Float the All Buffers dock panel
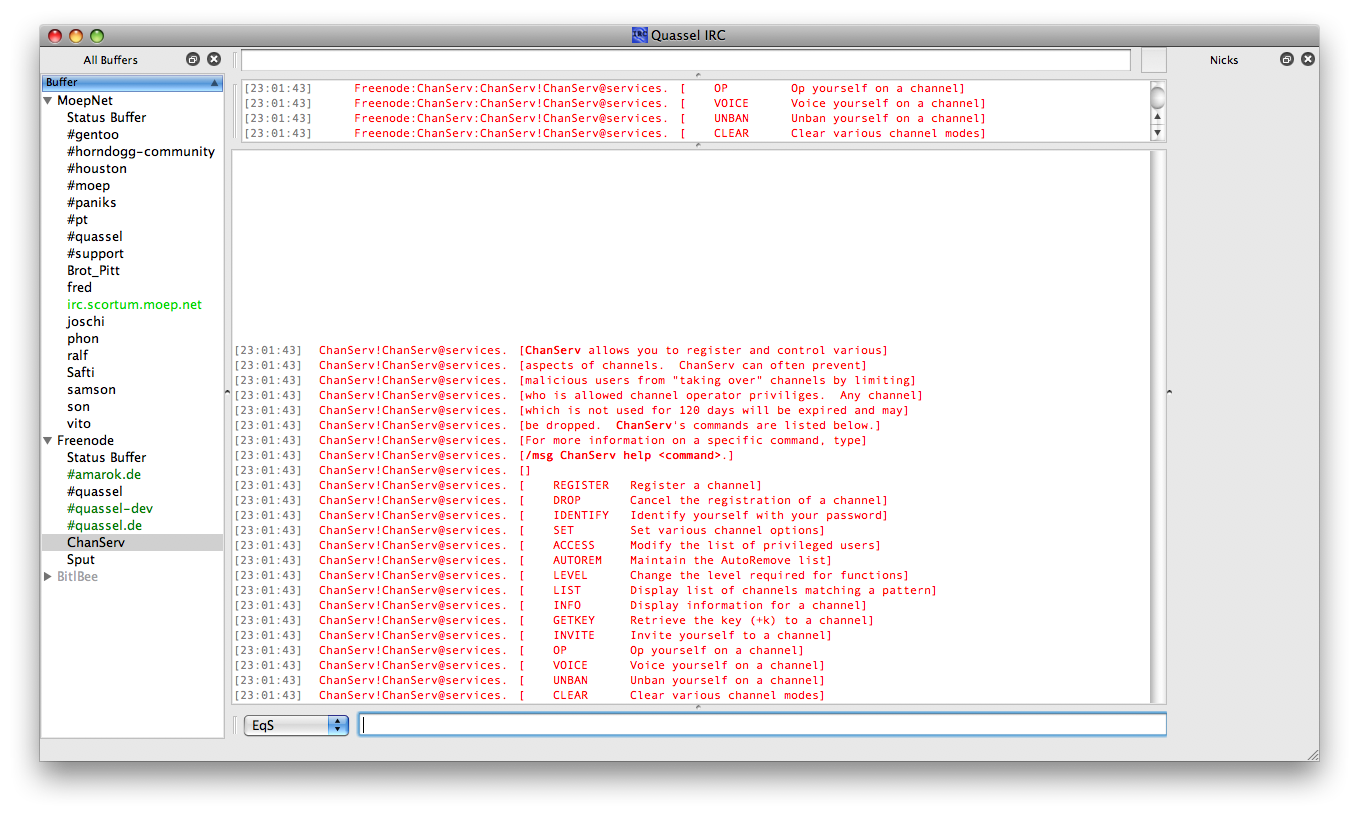Screen dimensions: 1359x816 [x=193, y=60]
